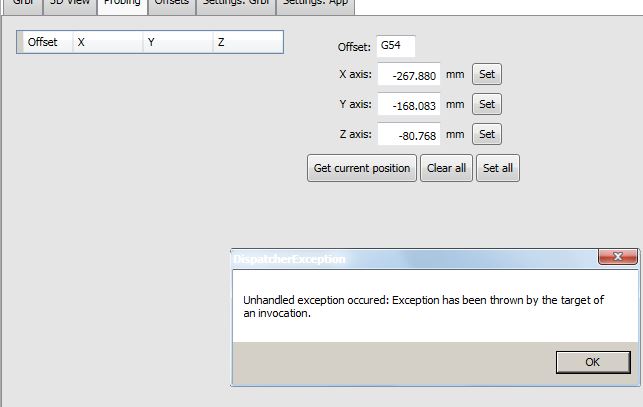Click the Z axis value field
643x407 pixels.
coord(409,135)
